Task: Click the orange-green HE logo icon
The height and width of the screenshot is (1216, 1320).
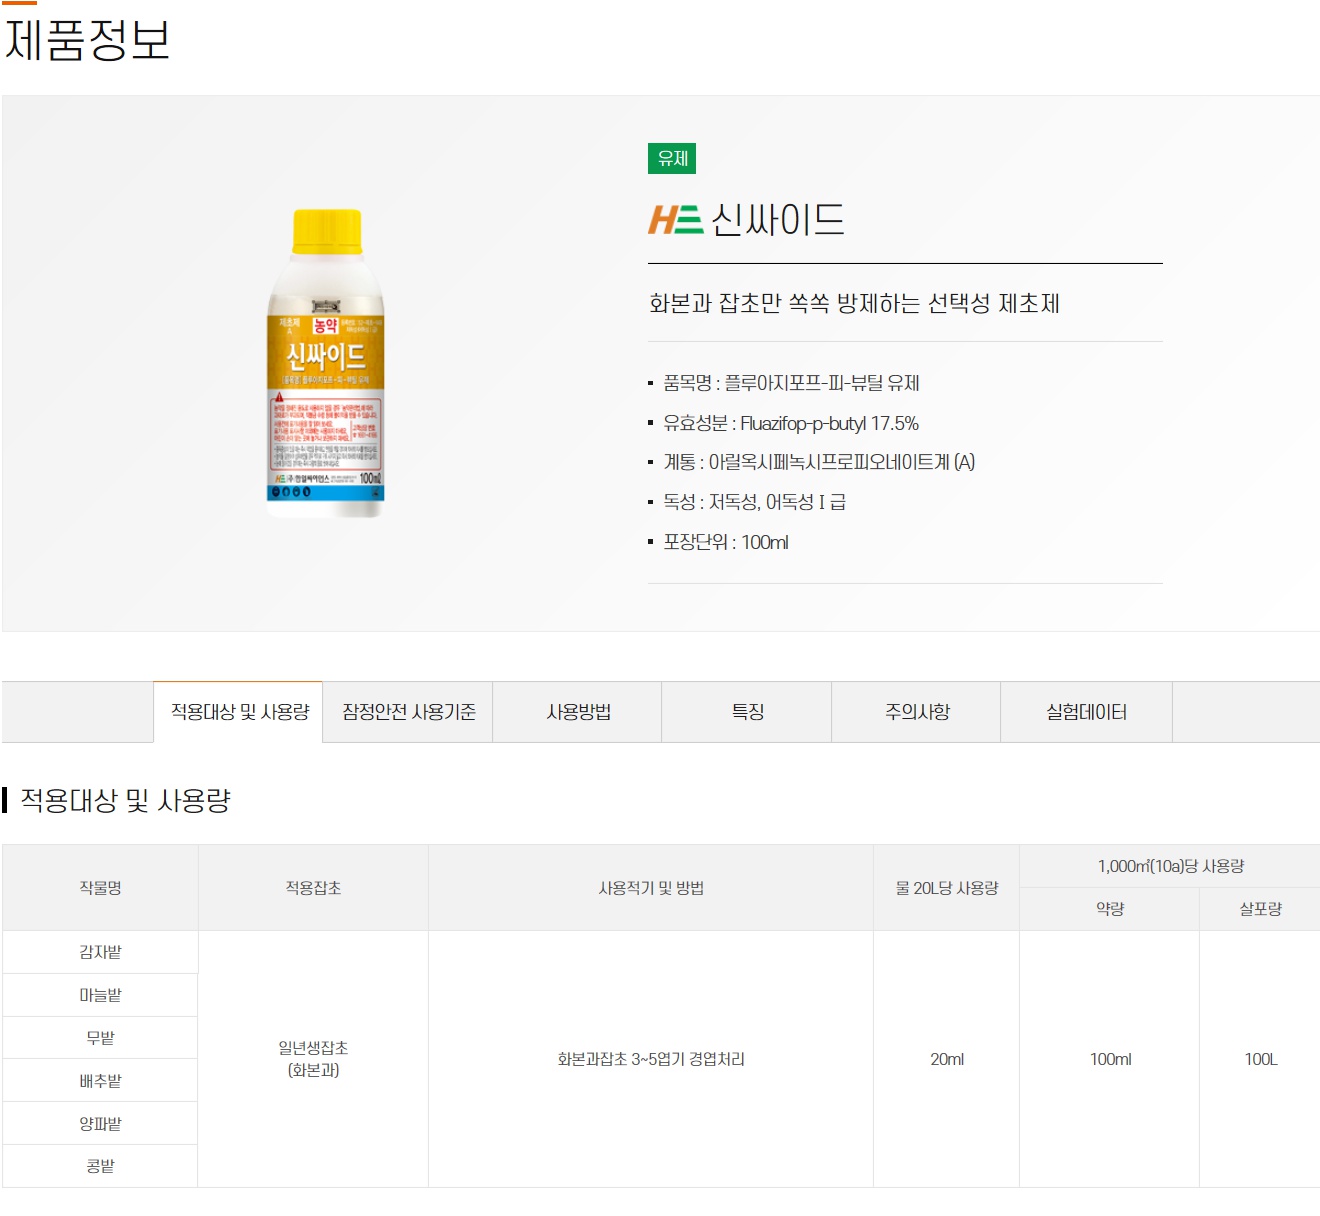Action: click(x=676, y=219)
